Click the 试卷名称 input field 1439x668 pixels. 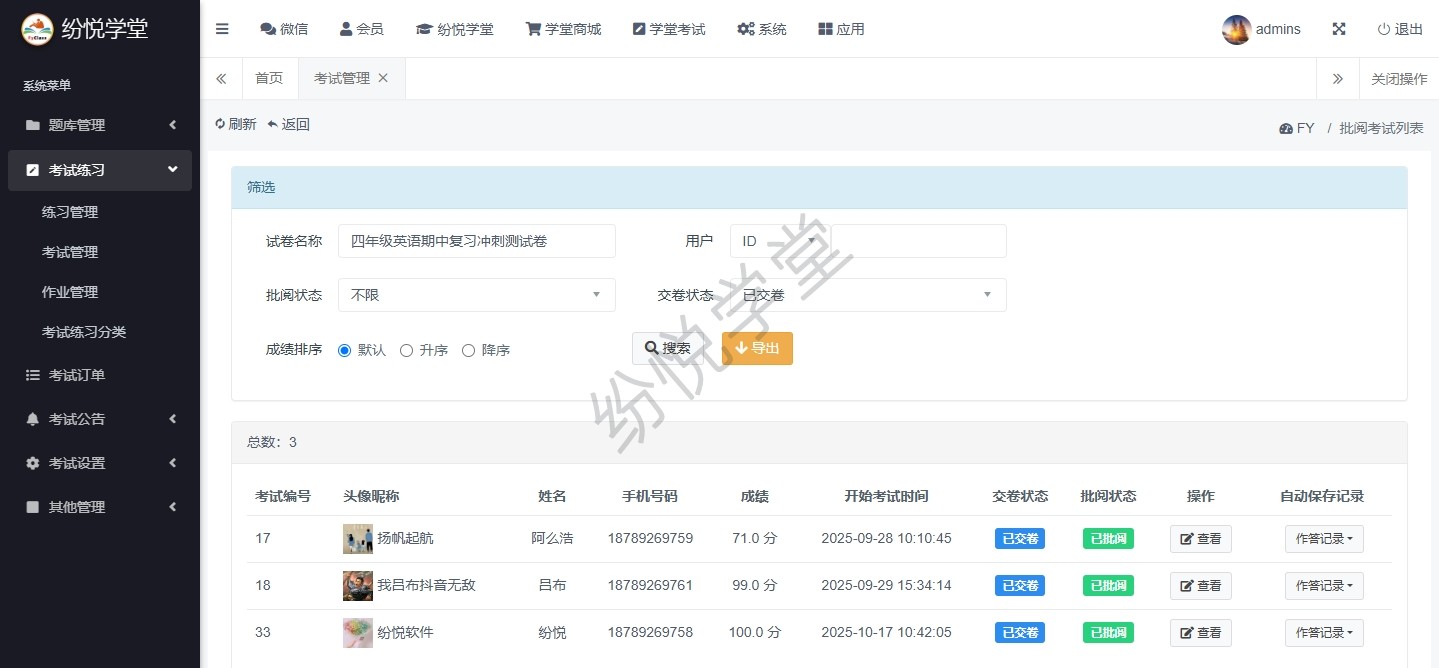click(476, 241)
